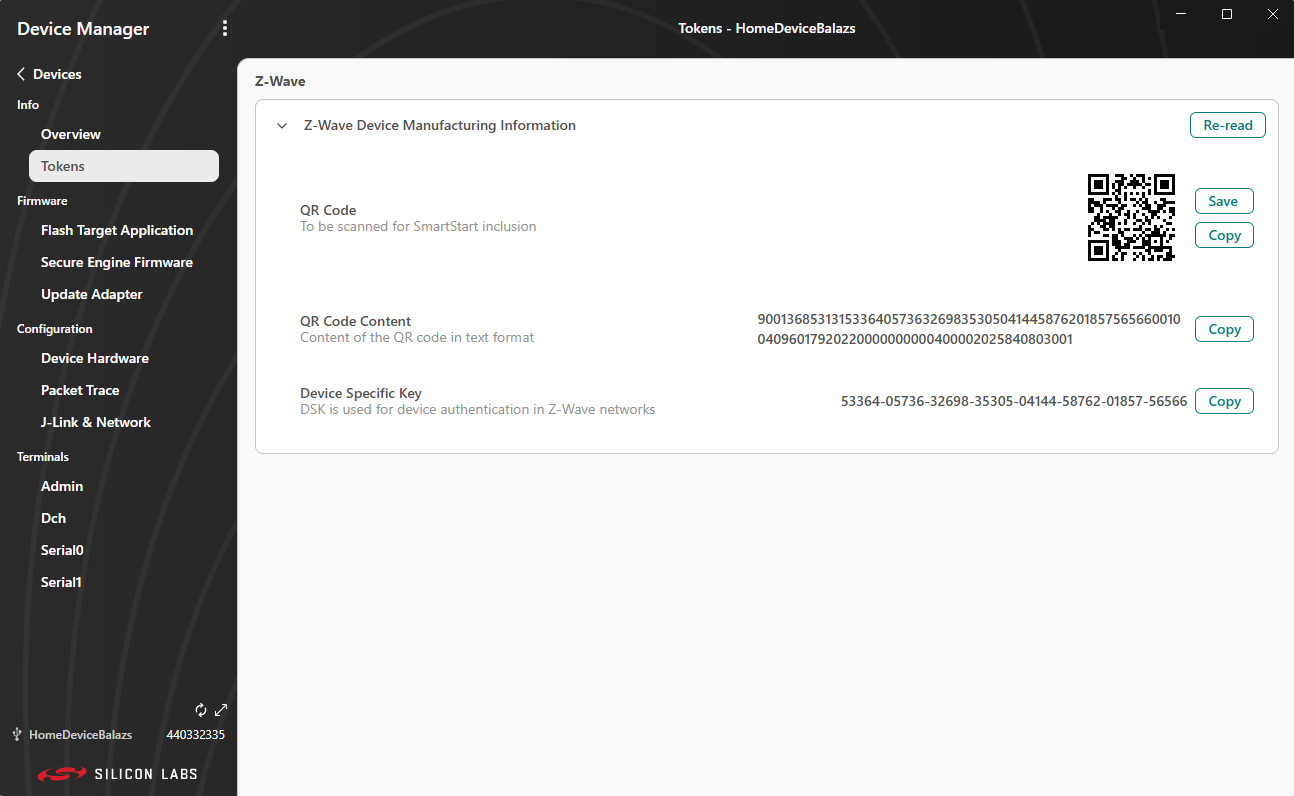
Task: Click the refresh icon near HomeDeviceBalazs
Action: click(201, 709)
